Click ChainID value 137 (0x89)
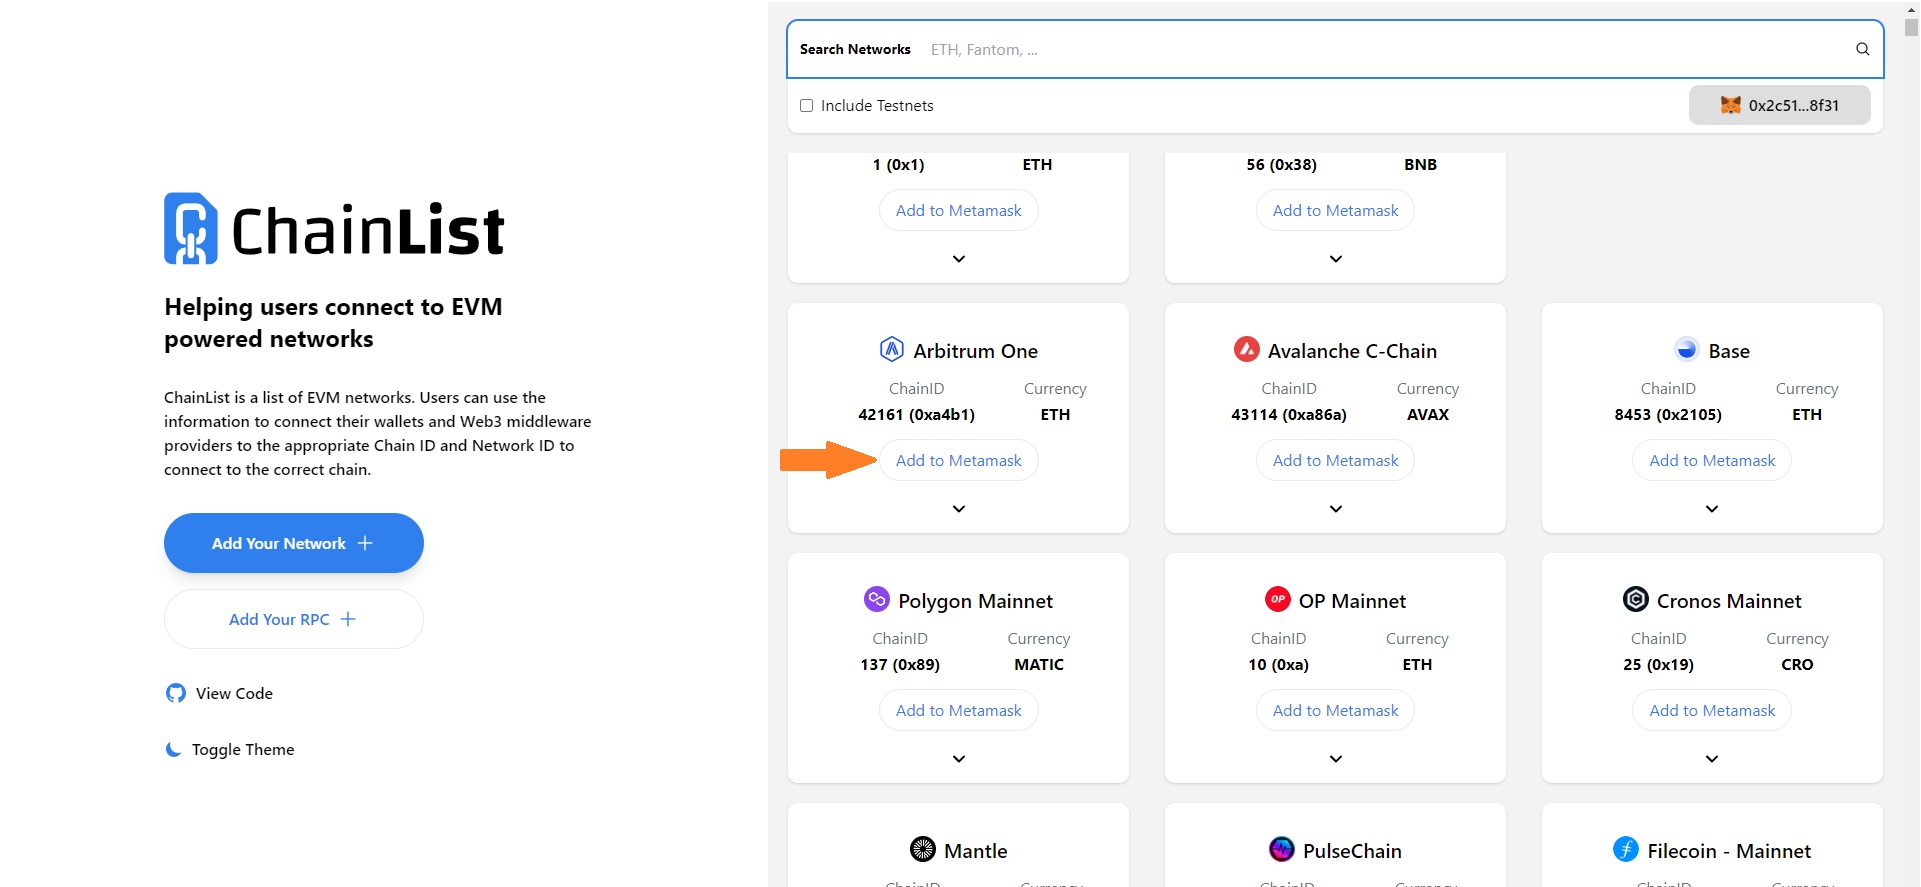 coord(900,664)
